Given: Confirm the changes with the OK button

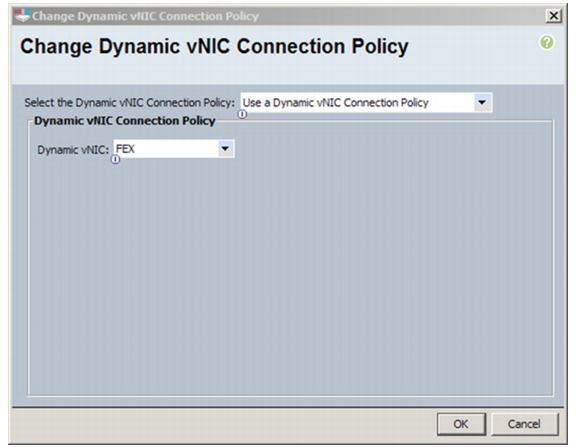Looking at the screenshot, I should click(x=461, y=424).
